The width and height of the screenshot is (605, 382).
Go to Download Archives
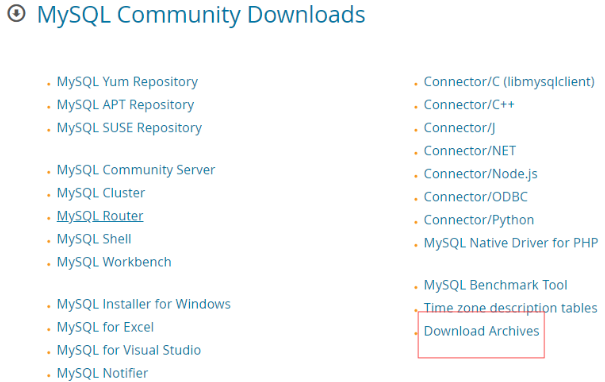click(x=481, y=331)
